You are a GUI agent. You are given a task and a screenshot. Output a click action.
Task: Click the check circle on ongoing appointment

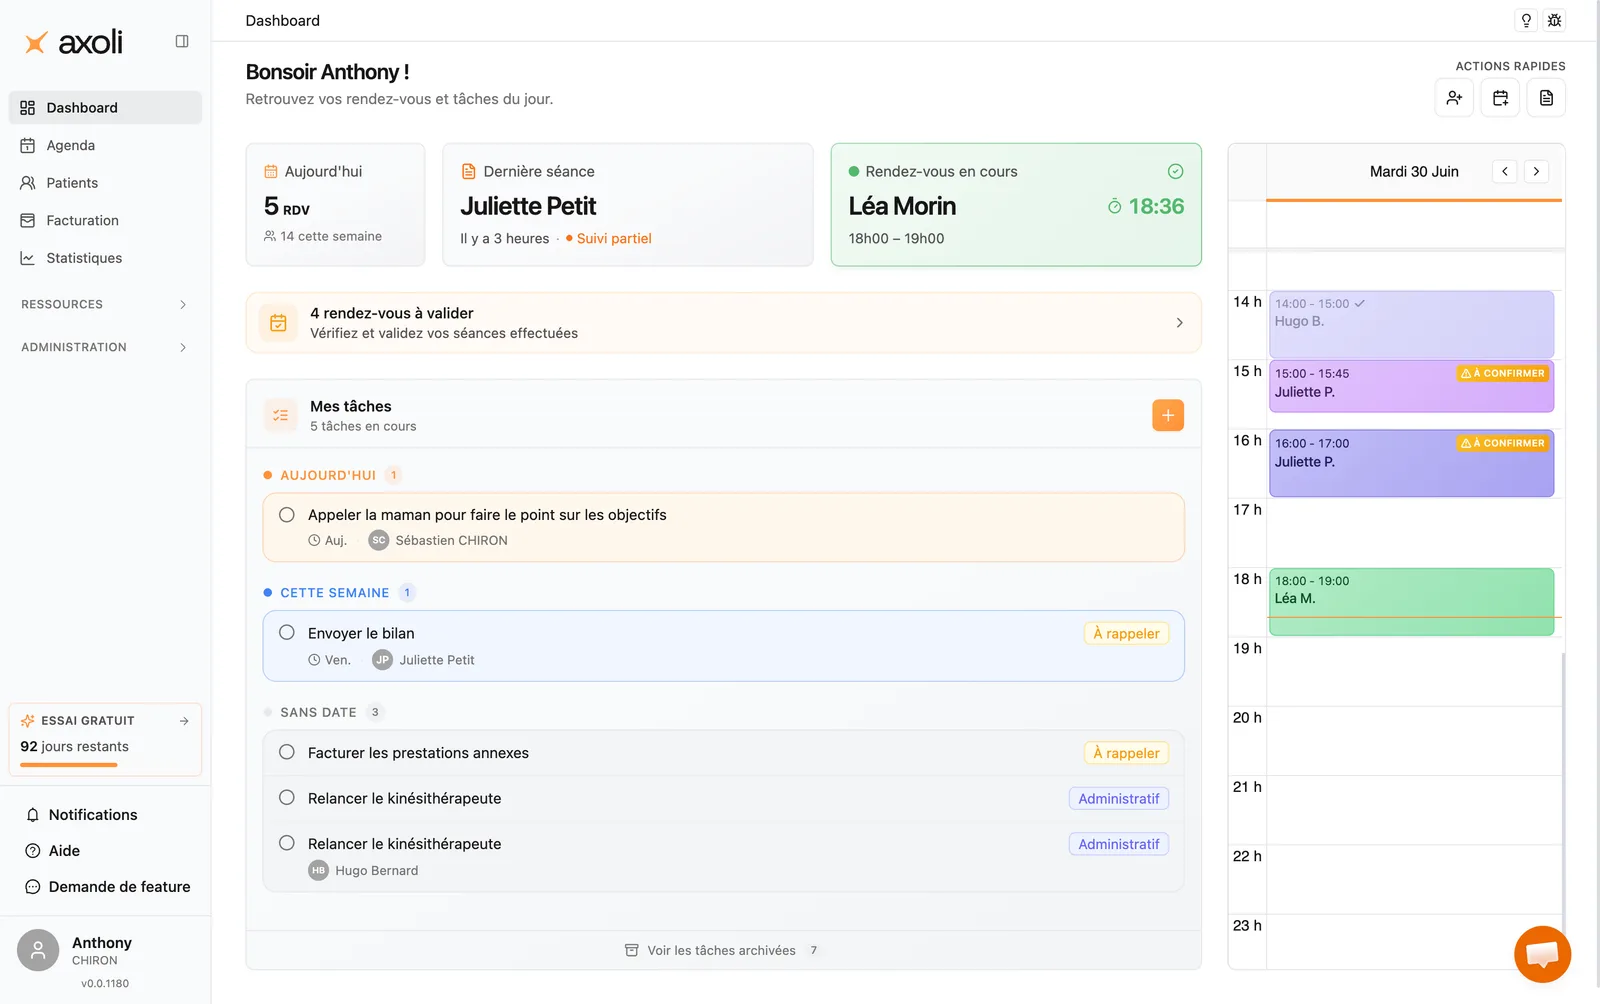1176,171
